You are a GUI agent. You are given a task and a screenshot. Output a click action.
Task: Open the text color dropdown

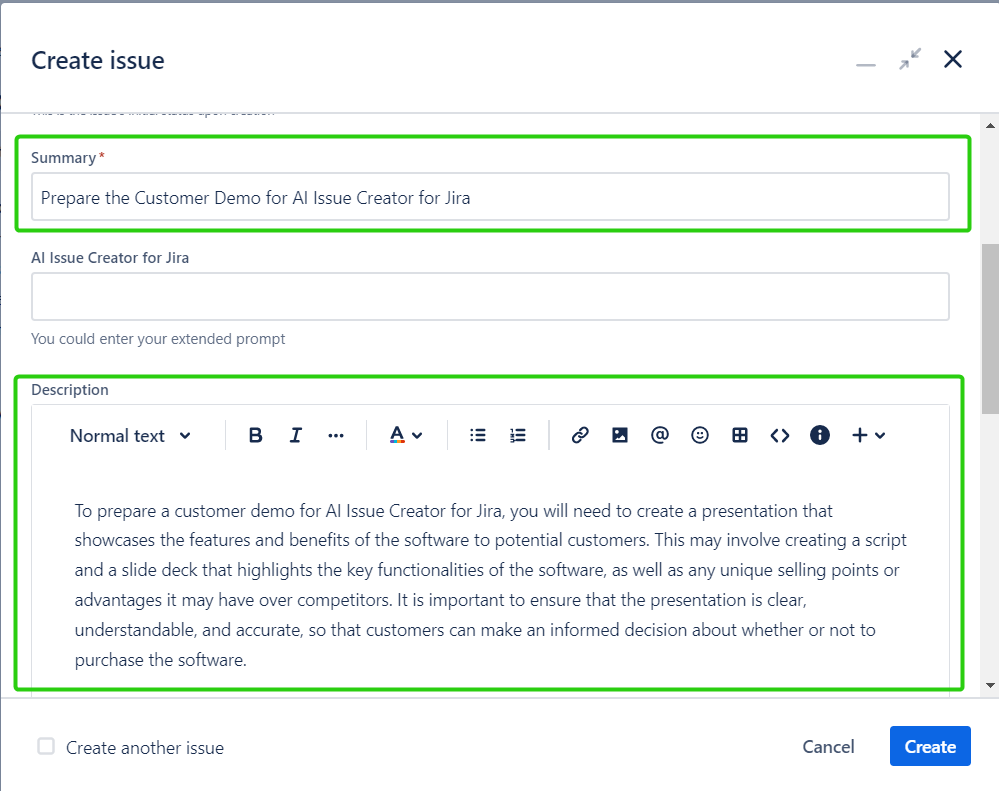405,435
